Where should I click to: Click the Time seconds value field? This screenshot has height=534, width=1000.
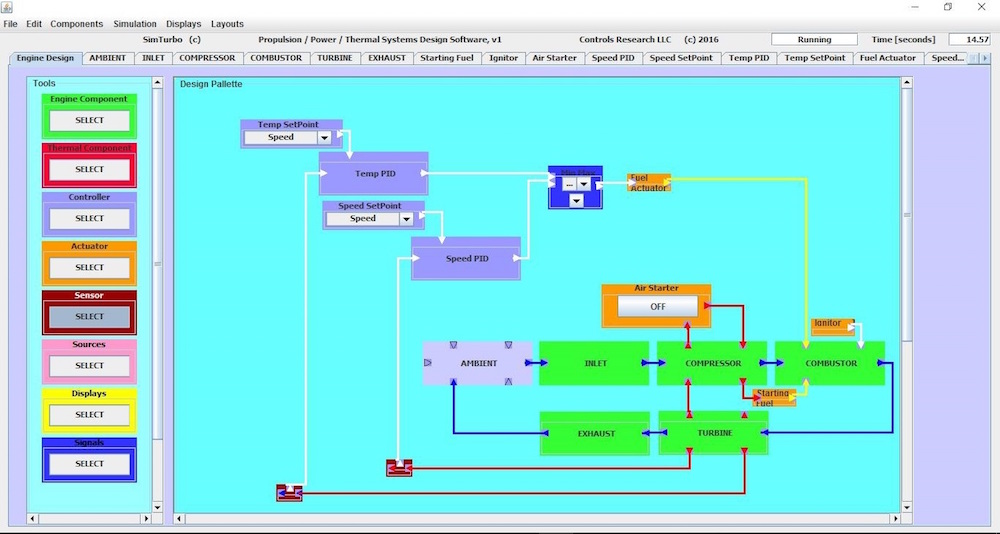point(968,39)
